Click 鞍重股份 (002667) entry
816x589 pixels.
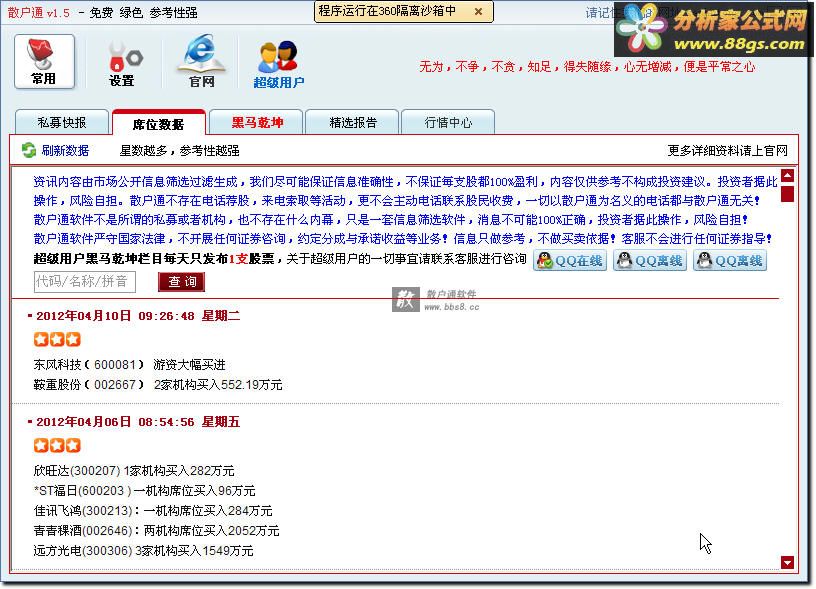coord(158,385)
